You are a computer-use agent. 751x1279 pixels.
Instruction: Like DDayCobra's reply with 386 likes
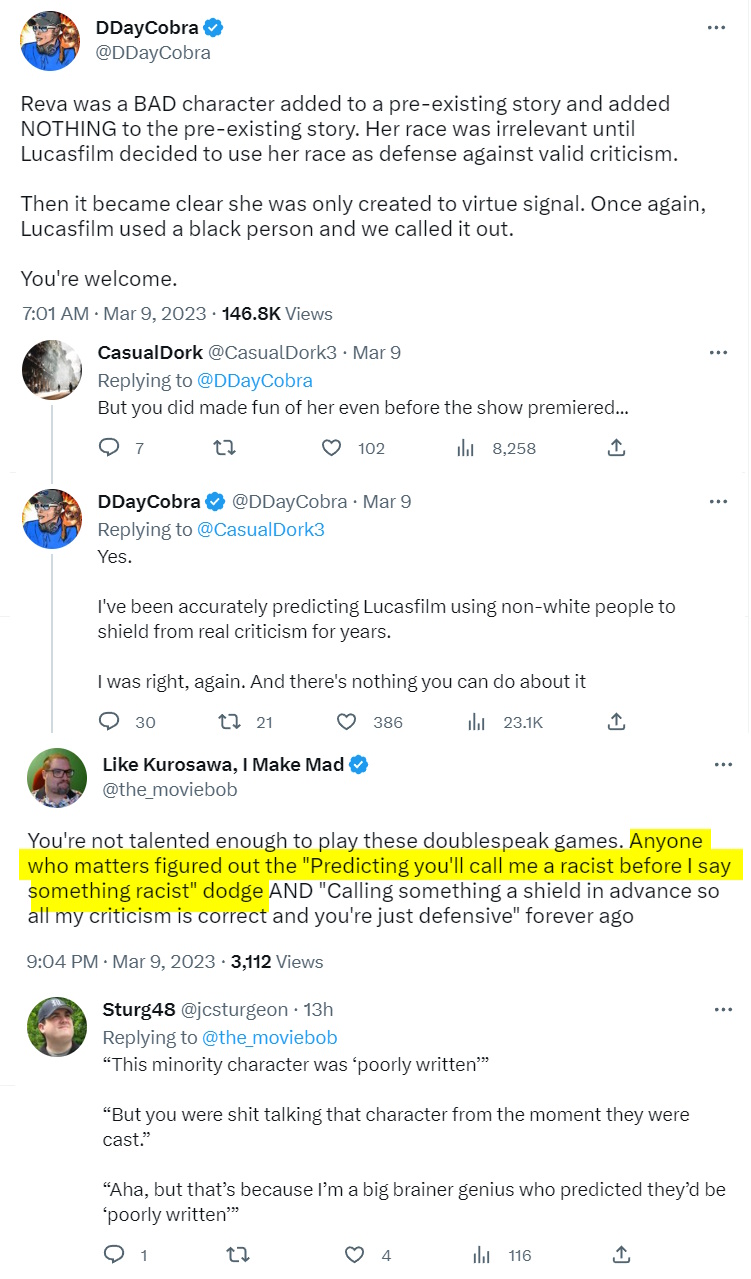tap(347, 721)
